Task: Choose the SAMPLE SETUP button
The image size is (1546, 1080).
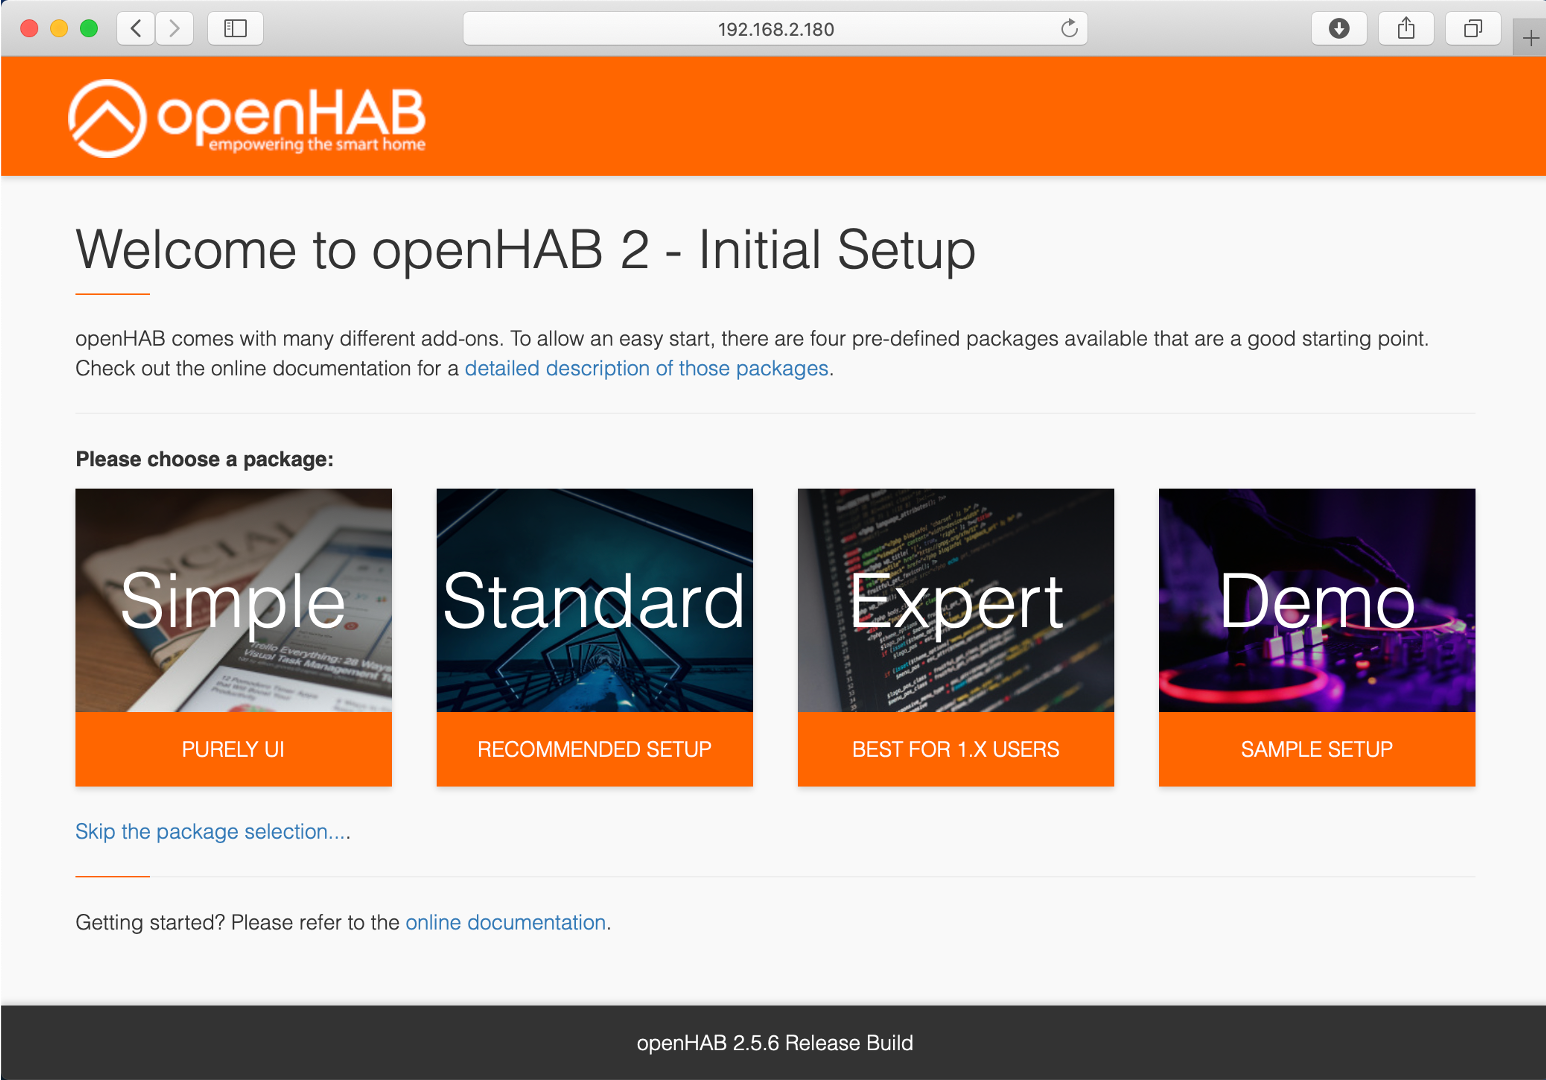Action: [x=1317, y=749]
